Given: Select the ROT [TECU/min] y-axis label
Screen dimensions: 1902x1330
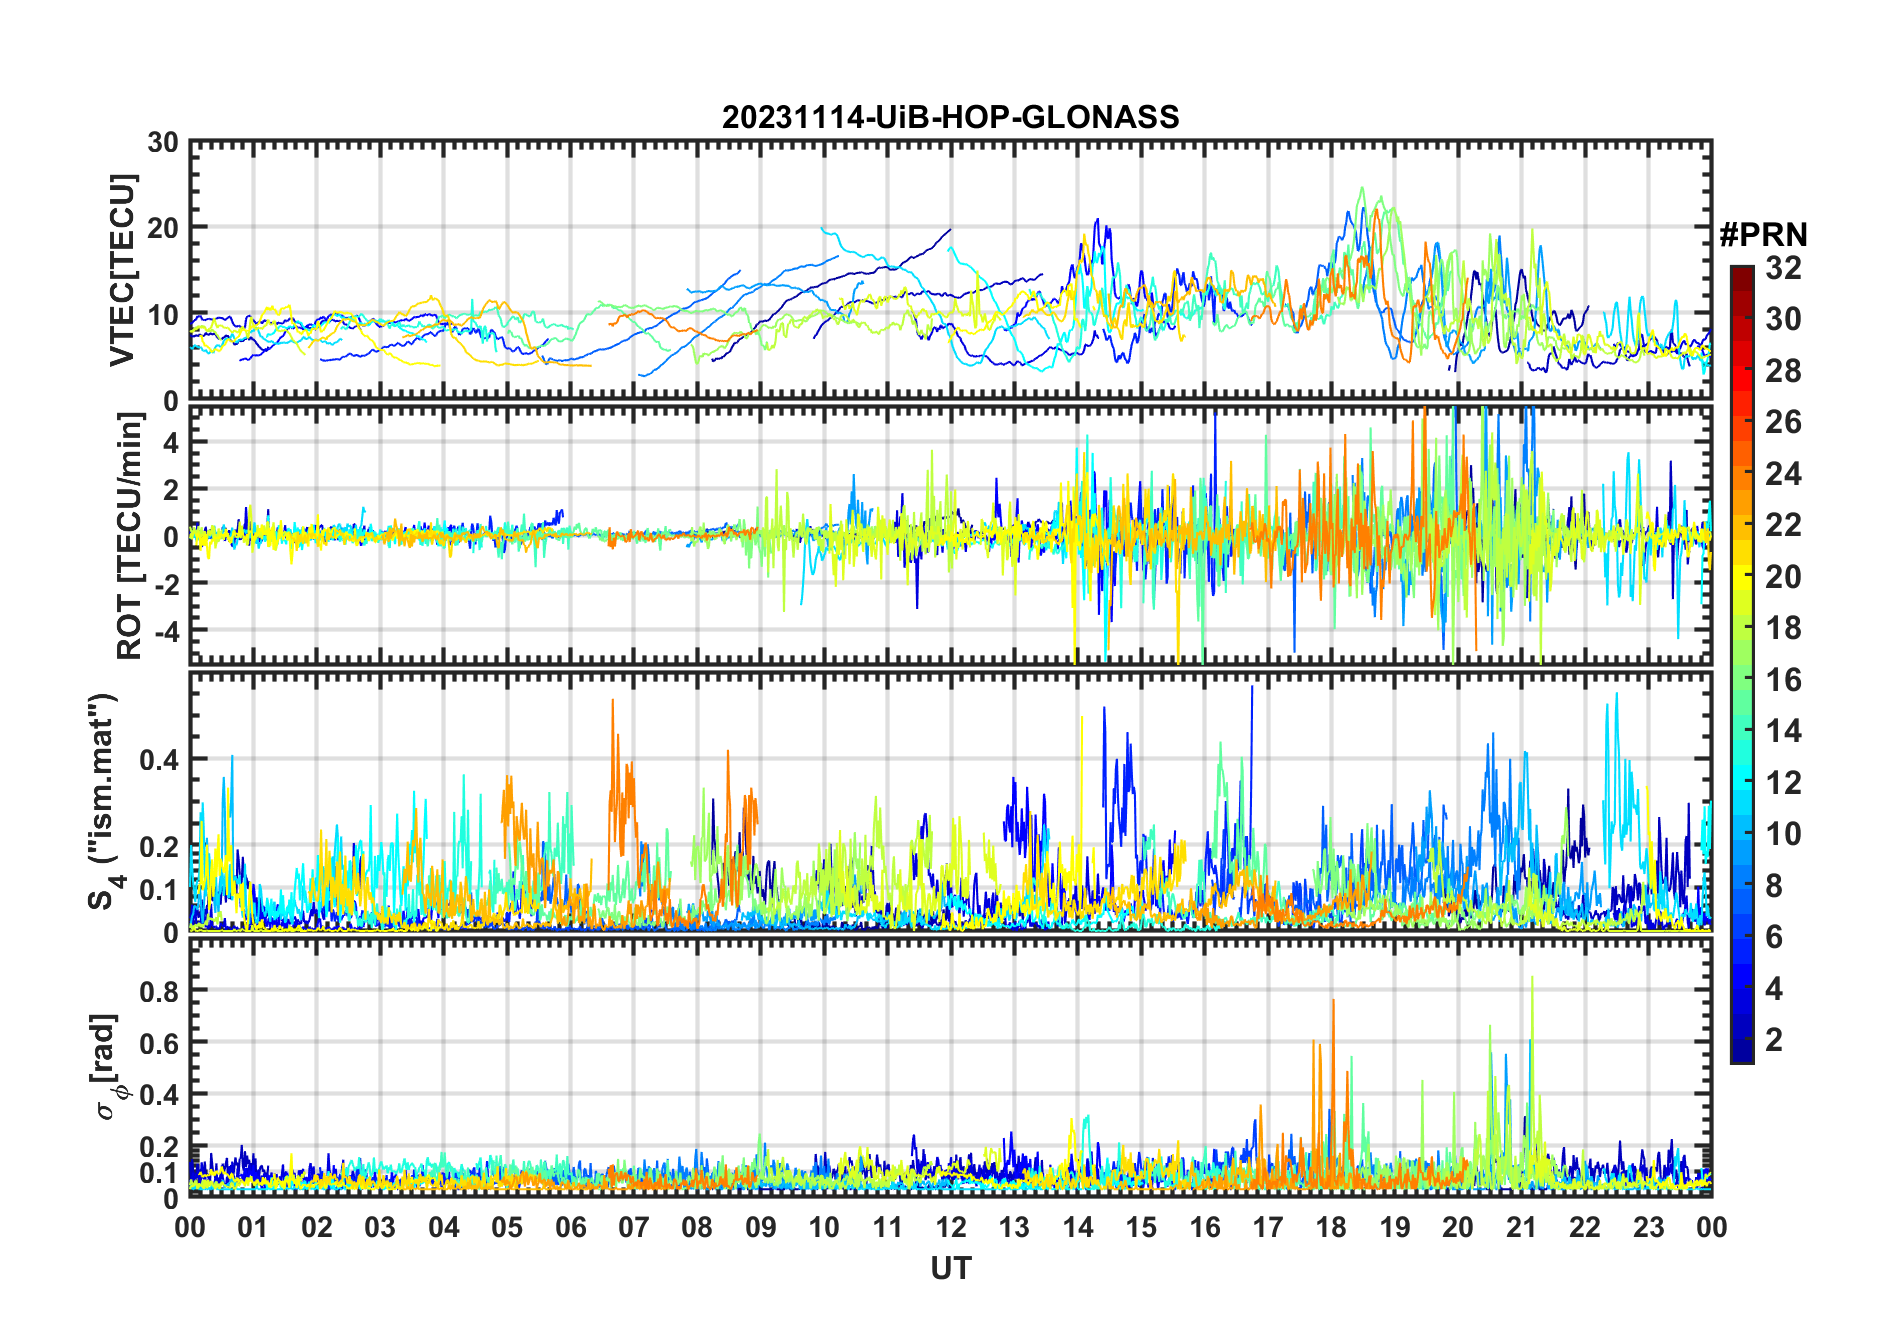Looking at the screenshot, I should [x=129, y=537].
